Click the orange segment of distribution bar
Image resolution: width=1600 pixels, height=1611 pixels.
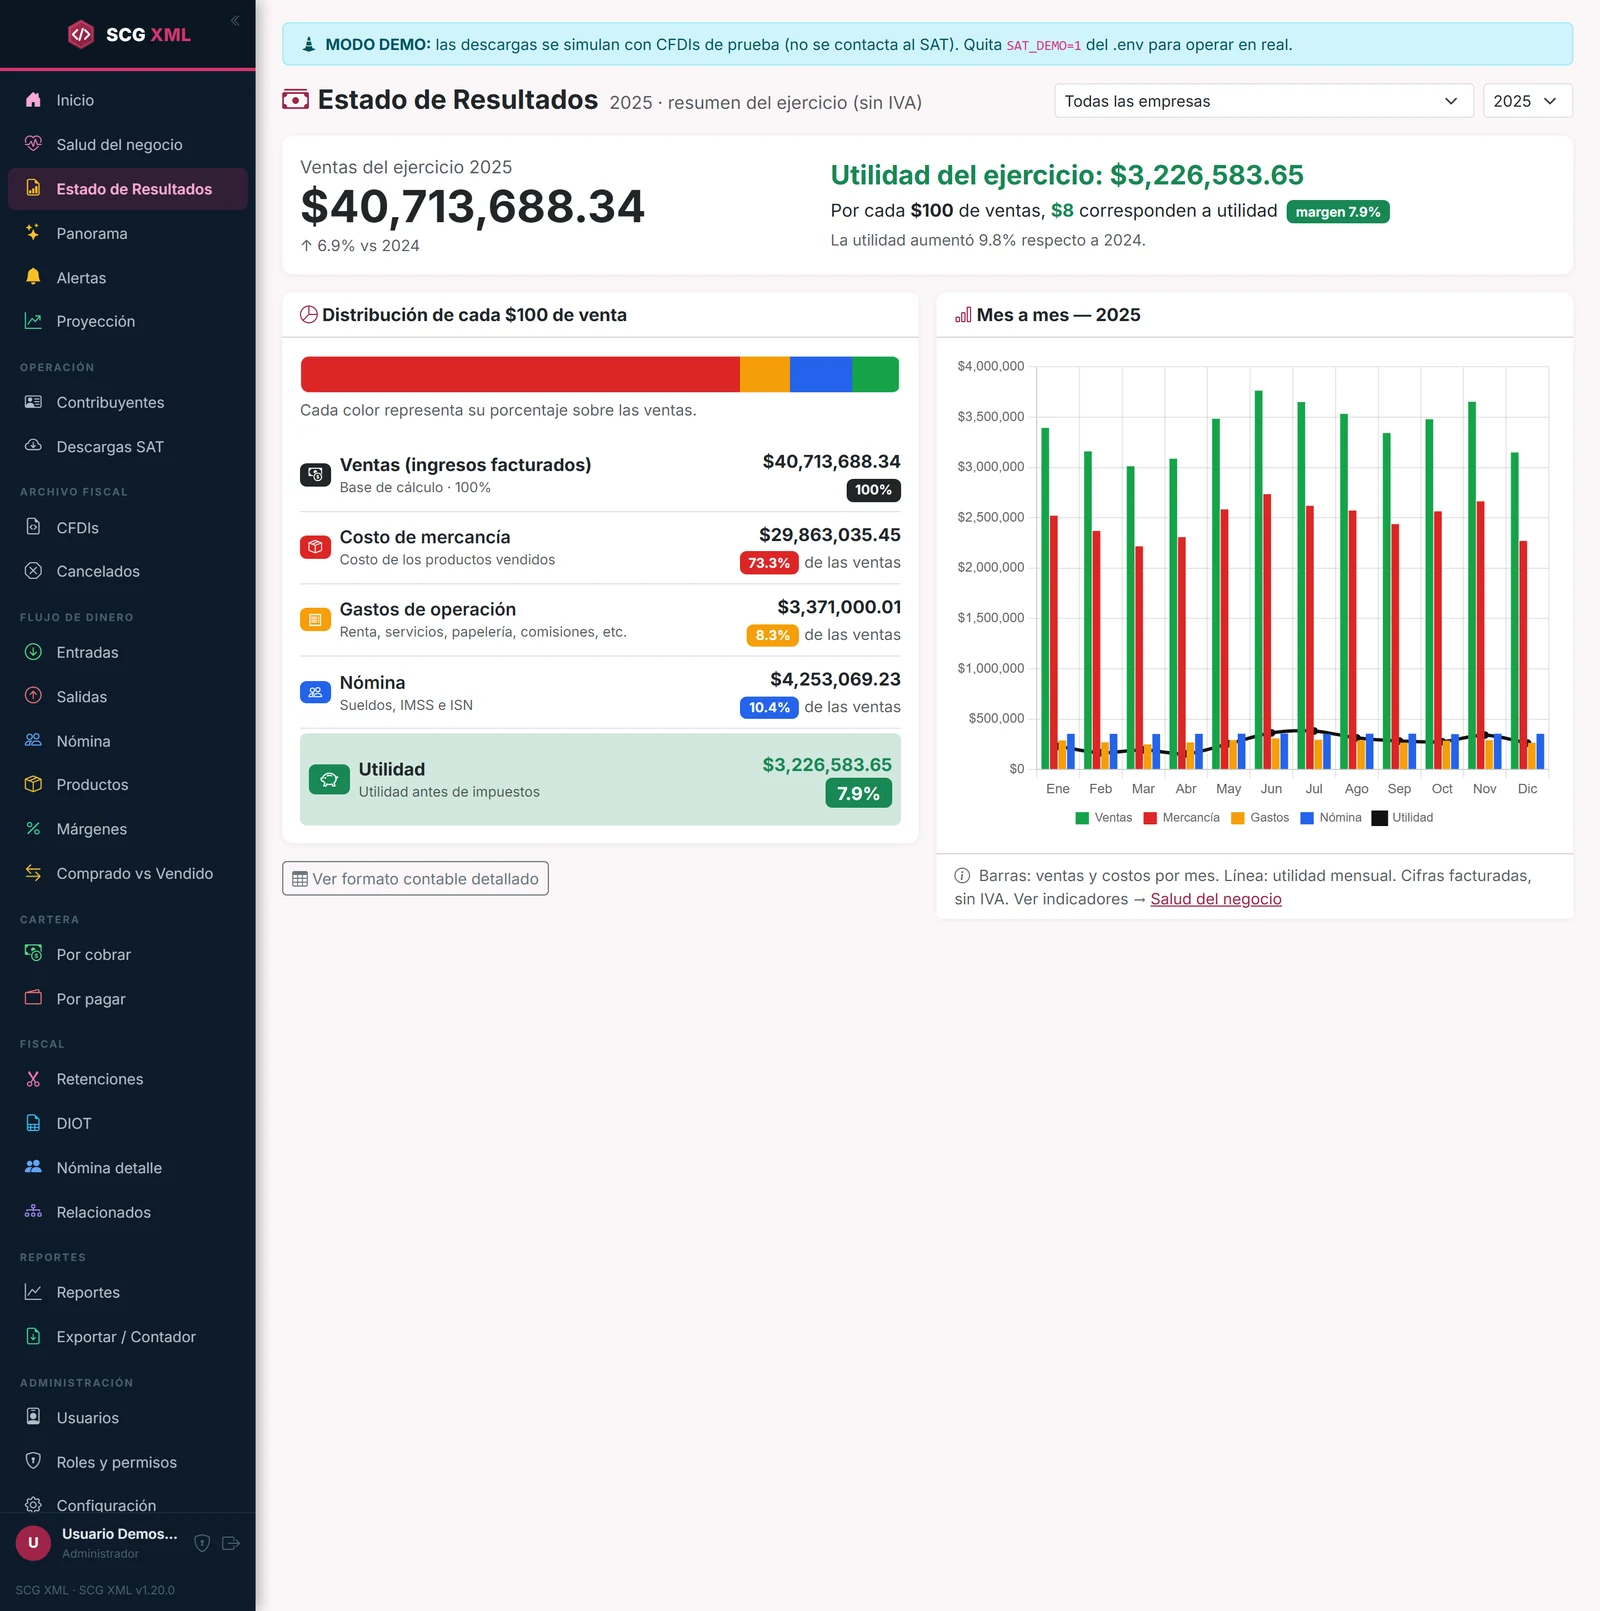pyautogui.click(x=765, y=374)
